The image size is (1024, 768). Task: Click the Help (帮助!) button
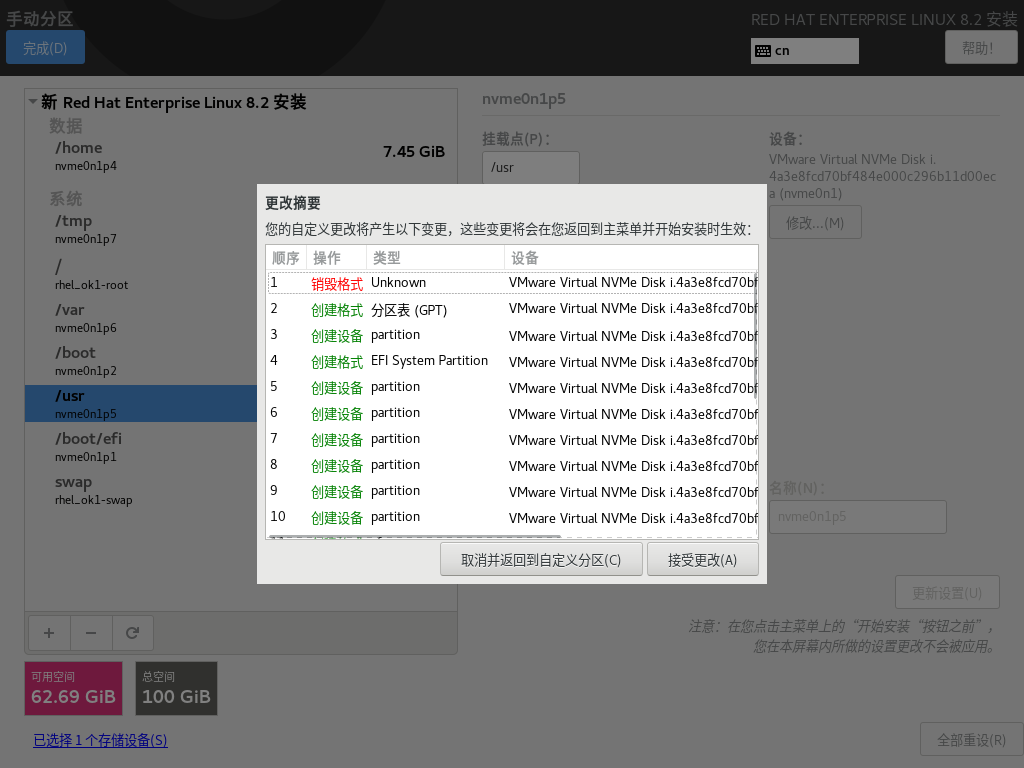[x=981, y=48]
